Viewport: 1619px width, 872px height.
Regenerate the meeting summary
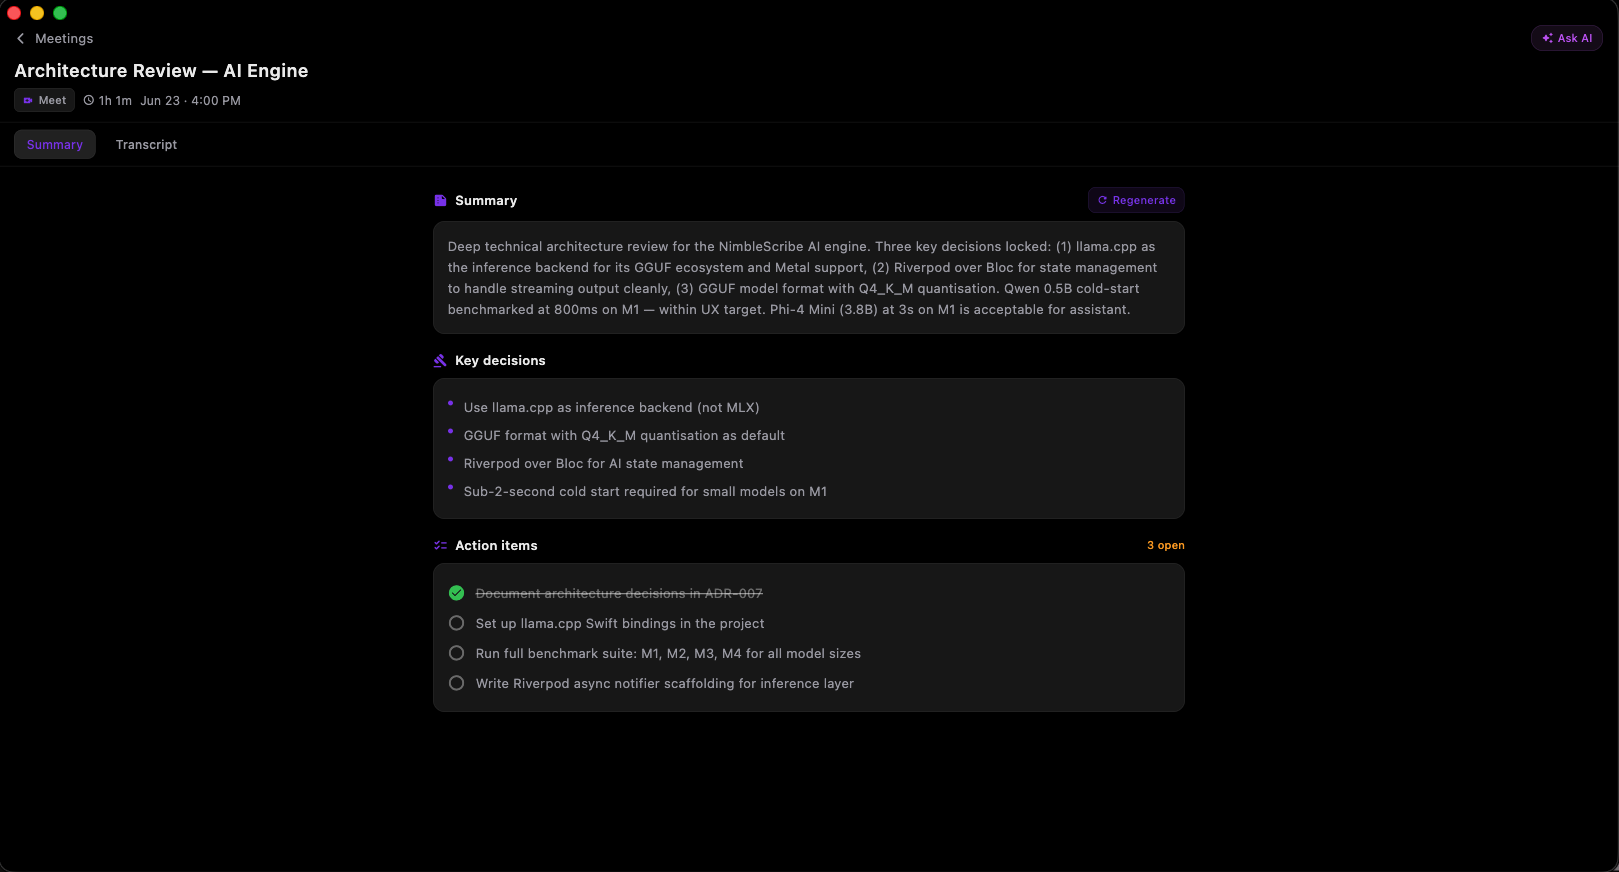(x=1136, y=200)
